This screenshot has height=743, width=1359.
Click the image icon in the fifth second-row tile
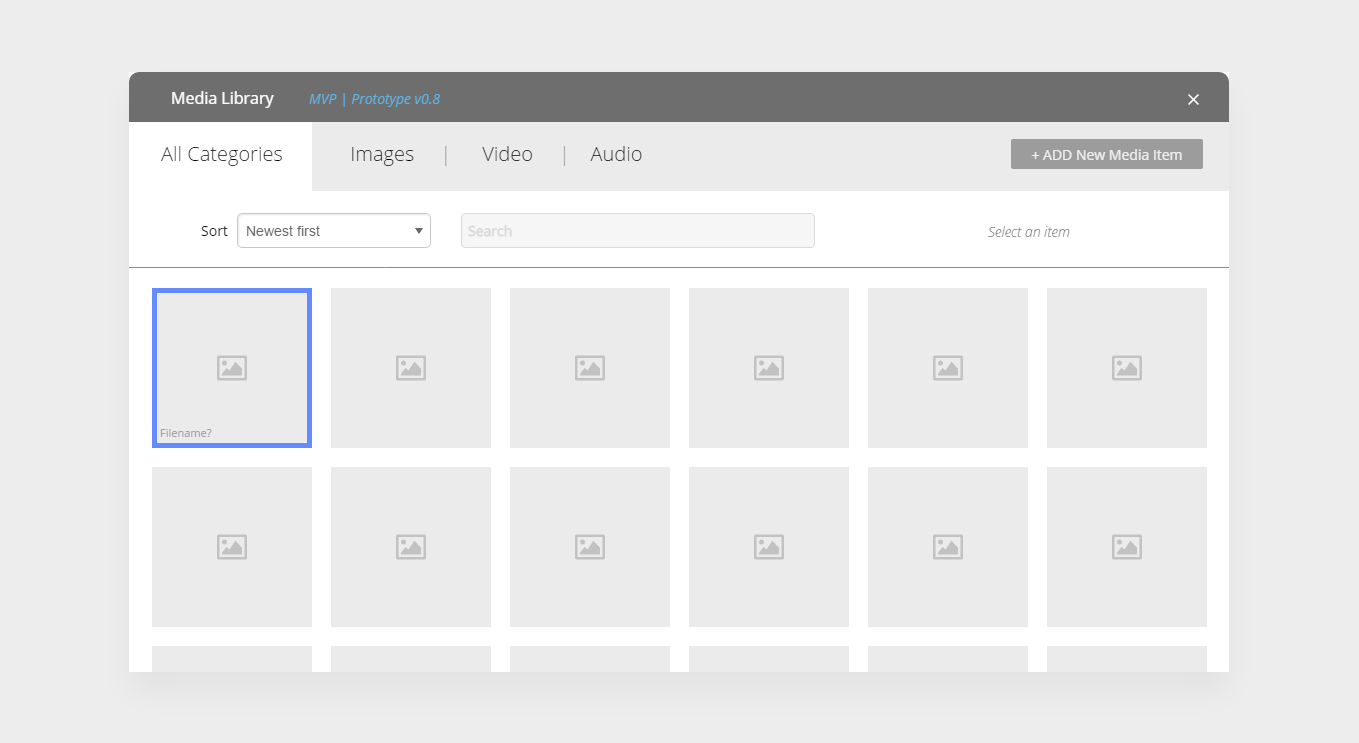tap(947, 546)
